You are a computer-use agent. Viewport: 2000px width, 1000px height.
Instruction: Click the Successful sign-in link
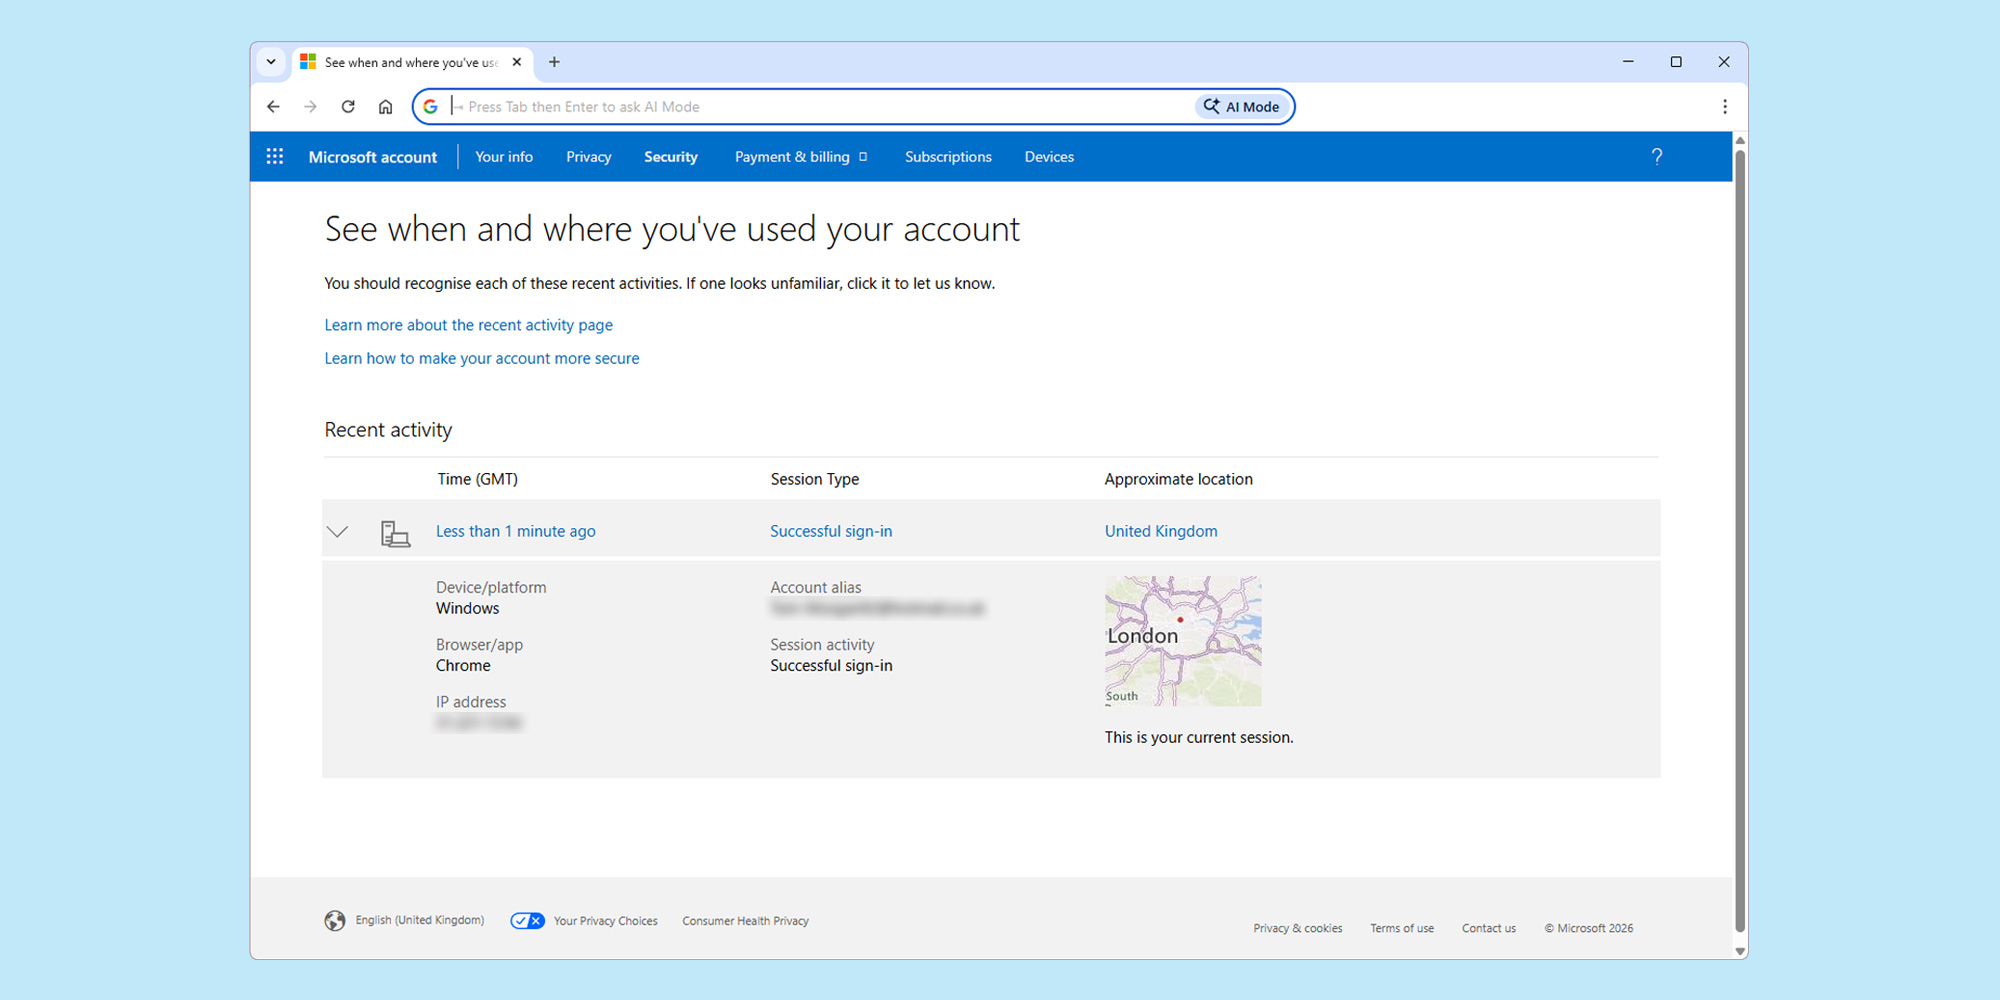point(831,531)
